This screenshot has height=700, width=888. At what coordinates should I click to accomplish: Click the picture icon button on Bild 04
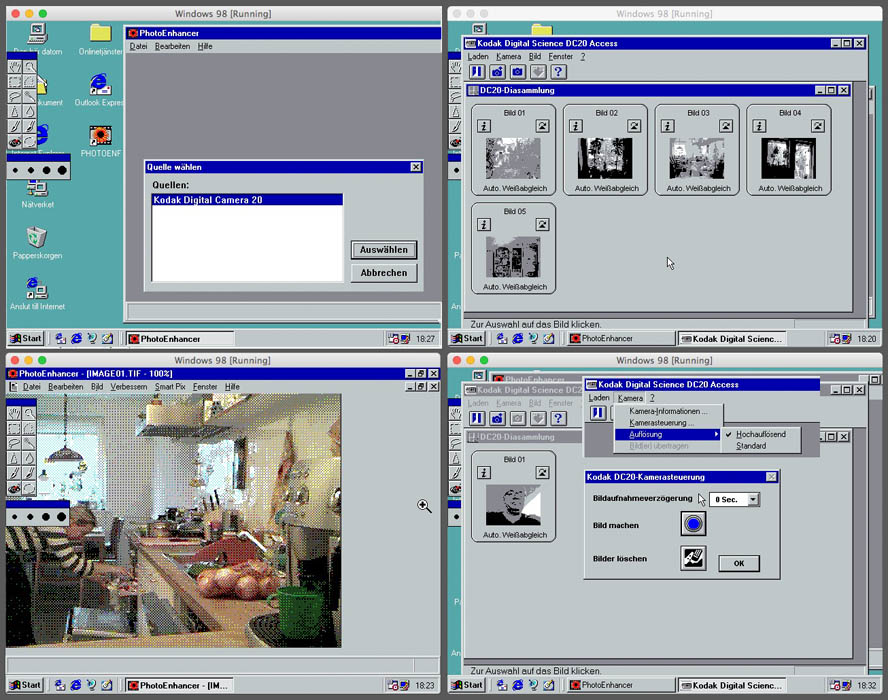tap(818, 126)
